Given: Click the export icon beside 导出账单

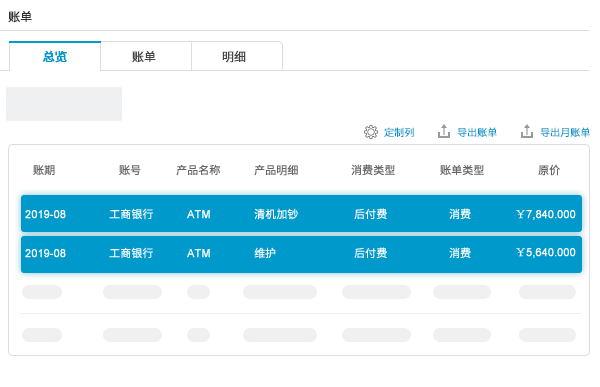Looking at the screenshot, I should coord(443,131).
